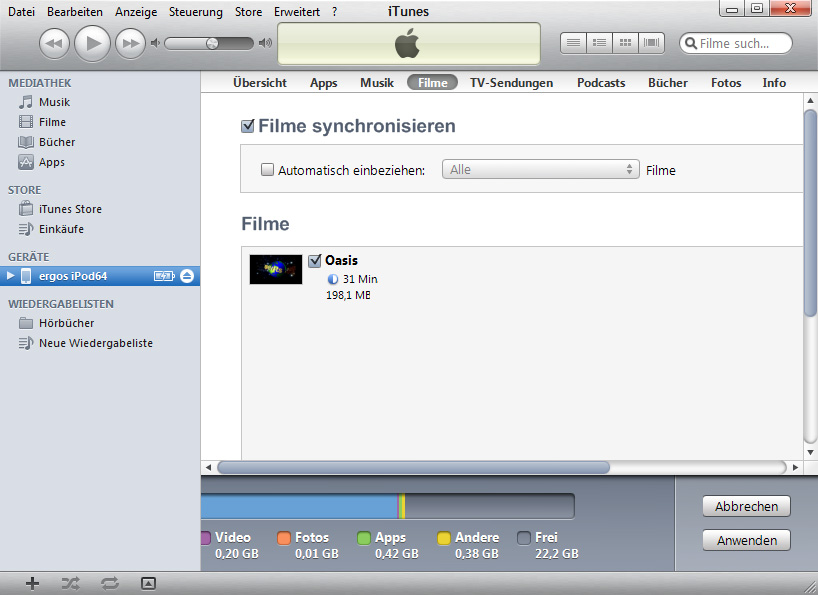Click the plus icon to add playlist

(x=32, y=584)
